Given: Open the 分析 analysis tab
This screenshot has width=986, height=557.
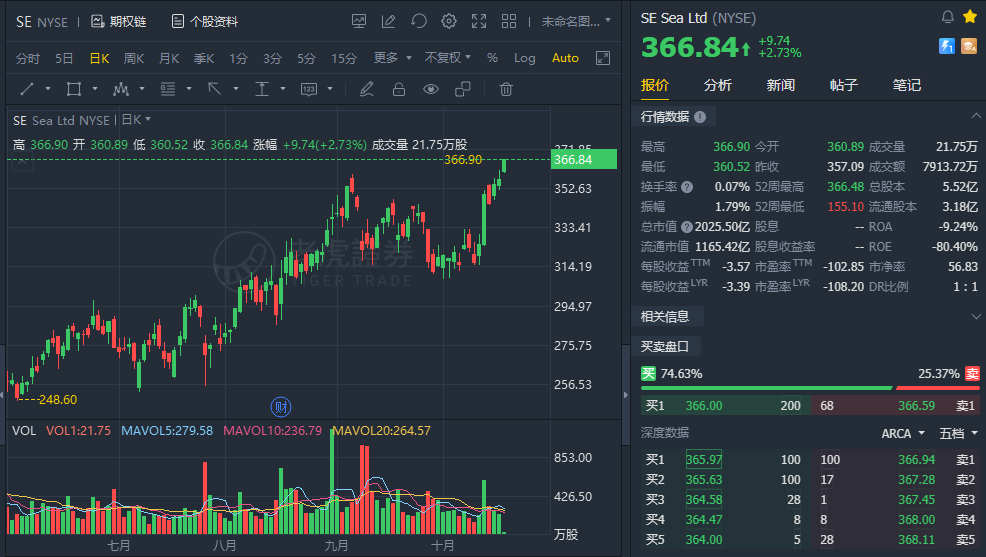Looking at the screenshot, I should pos(717,85).
